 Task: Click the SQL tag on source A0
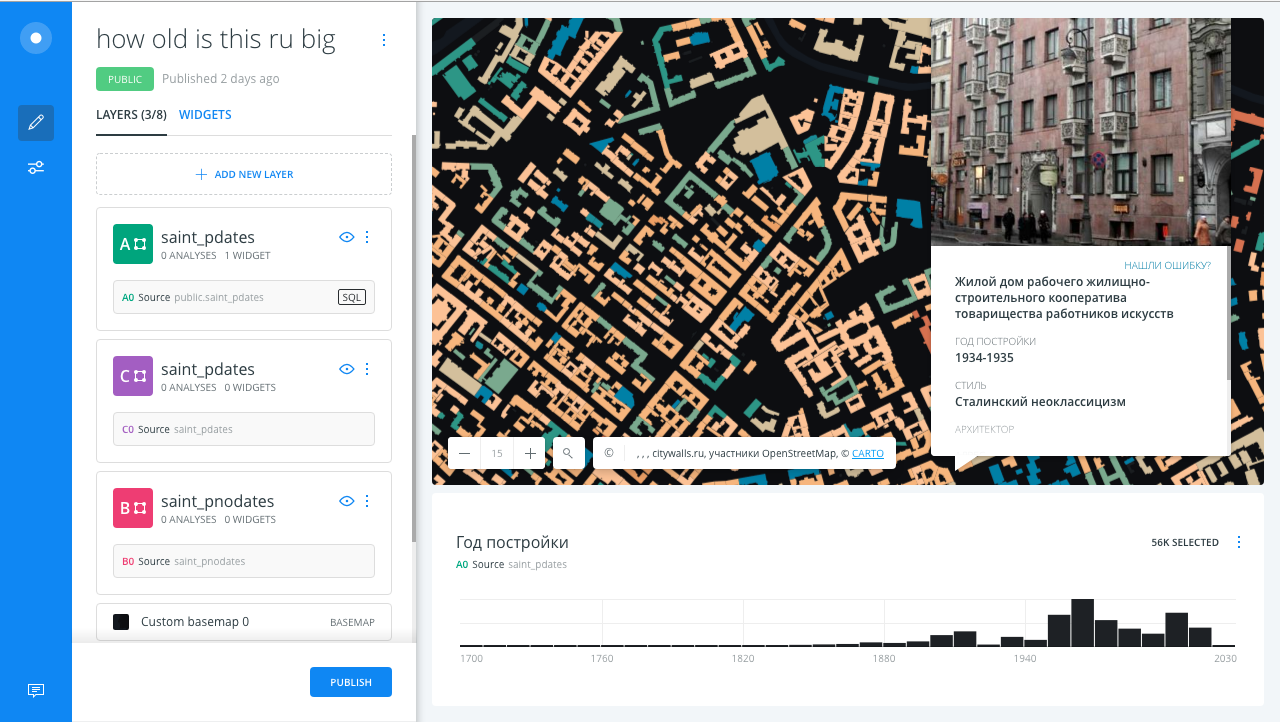tap(352, 297)
